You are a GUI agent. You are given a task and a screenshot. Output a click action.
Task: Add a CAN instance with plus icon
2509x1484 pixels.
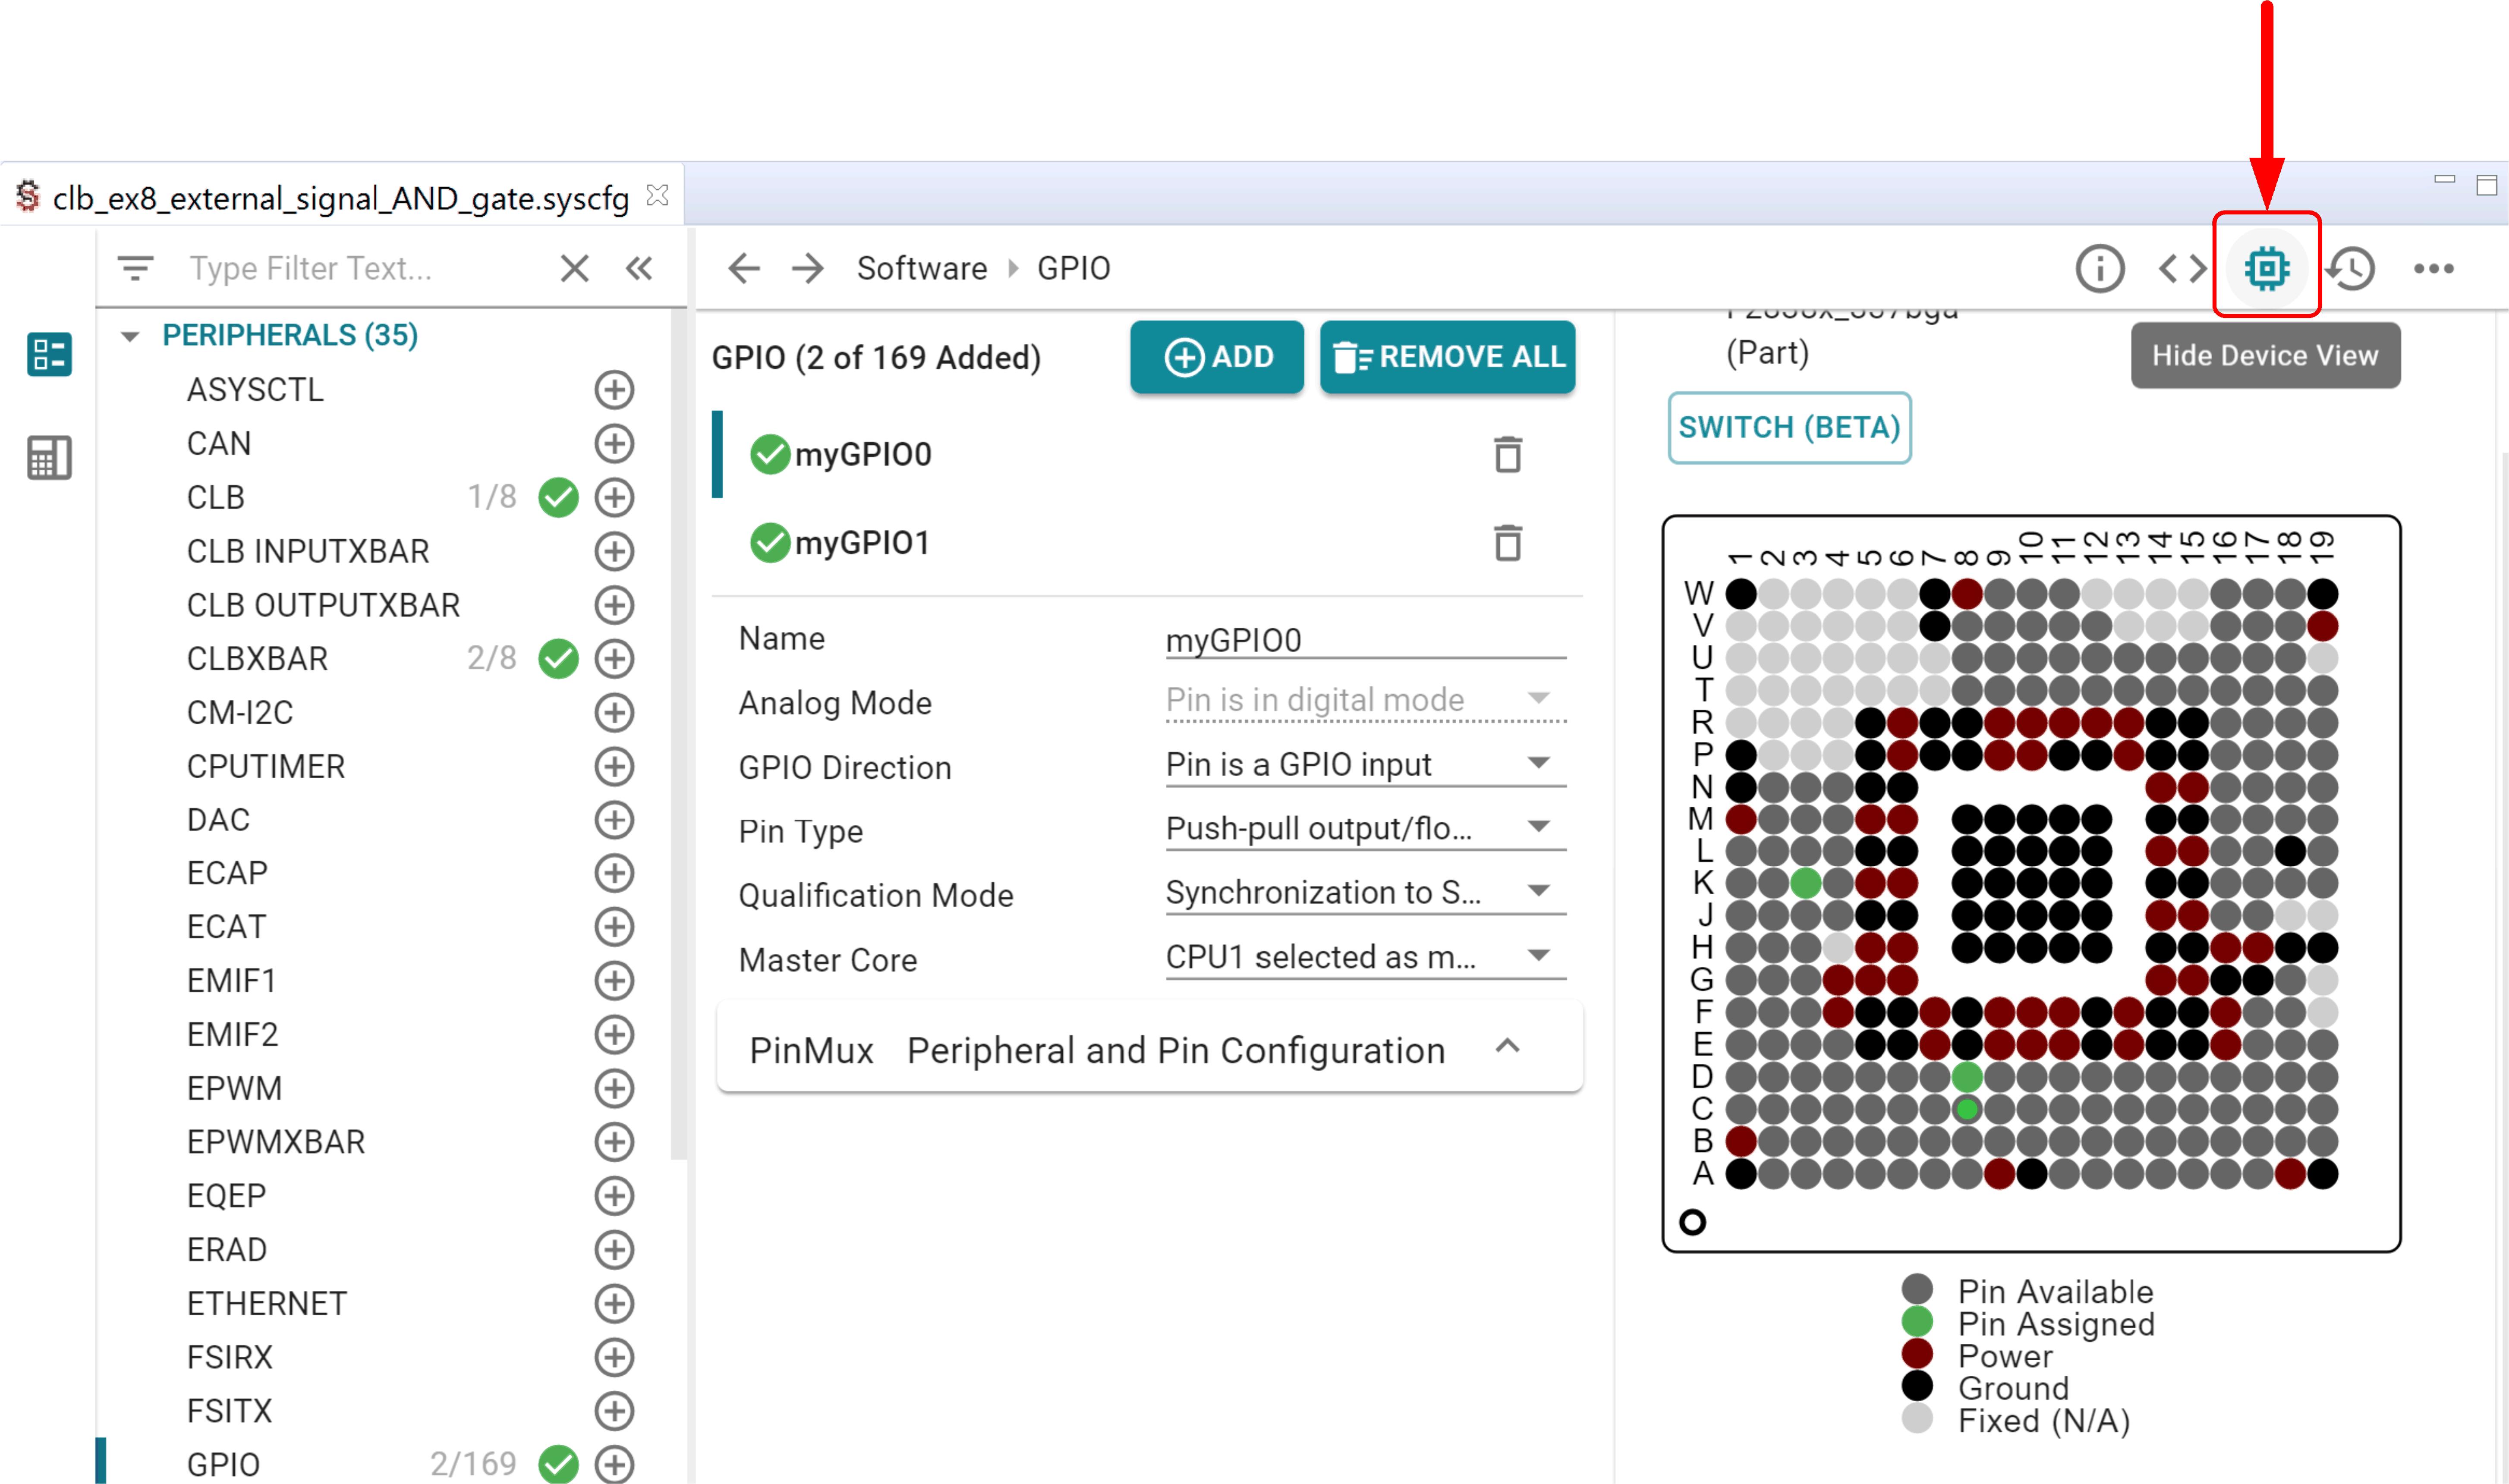tap(614, 443)
